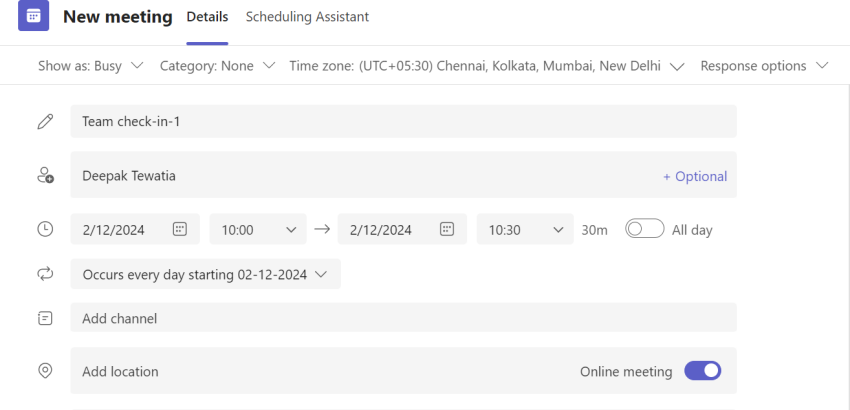Click the clock time icon
Viewport: 850px width, 410px height.
(x=45, y=229)
